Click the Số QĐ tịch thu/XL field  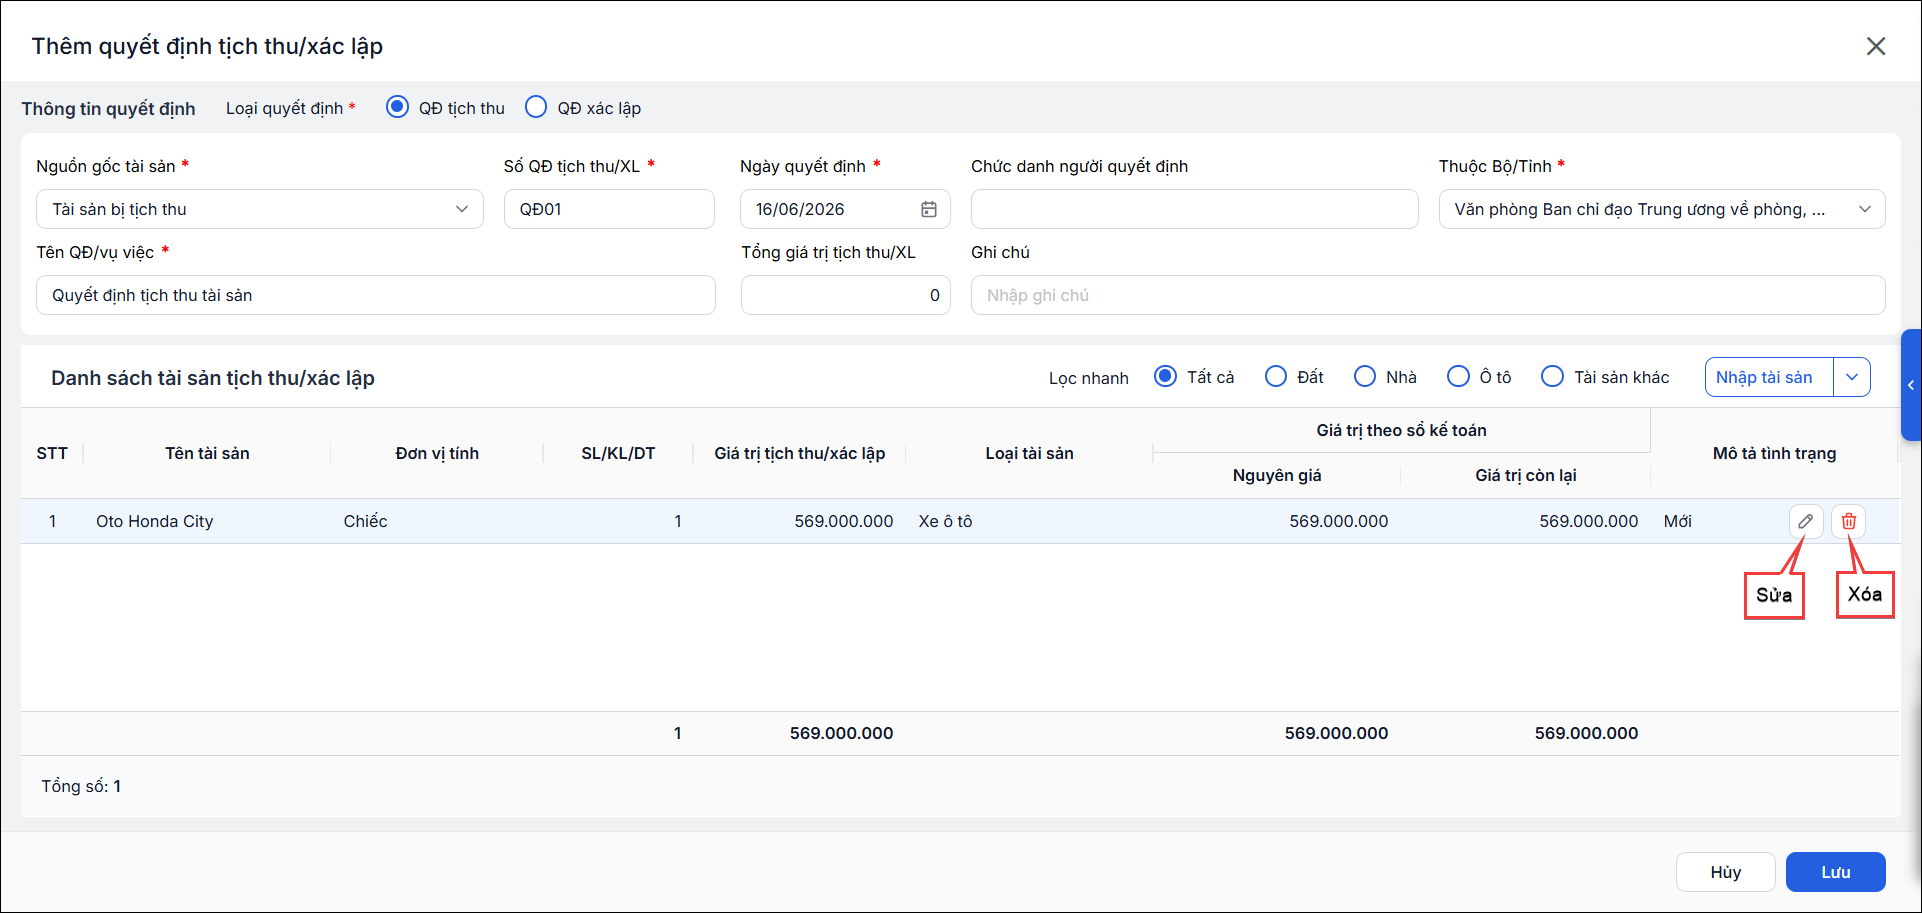click(x=609, y=209)
